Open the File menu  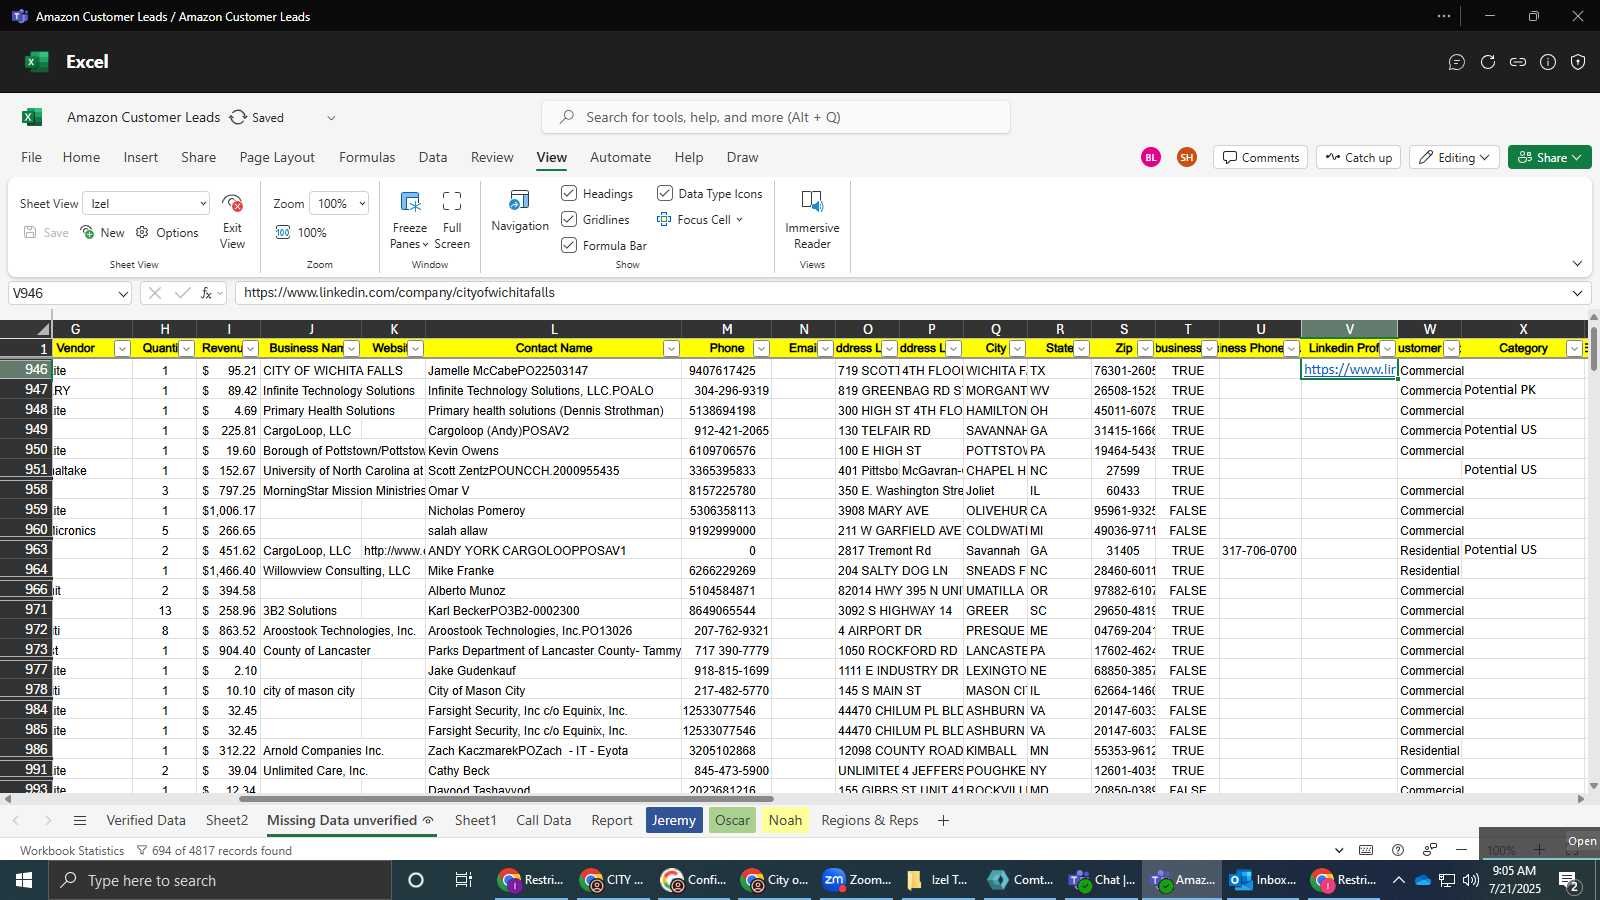click(32, 157)
